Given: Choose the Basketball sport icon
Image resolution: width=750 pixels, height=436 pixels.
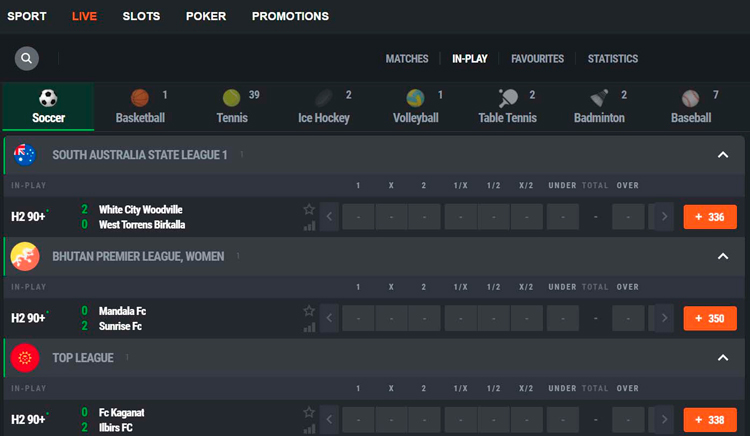Looking at the screenshot, I should [x=140, y=99].
